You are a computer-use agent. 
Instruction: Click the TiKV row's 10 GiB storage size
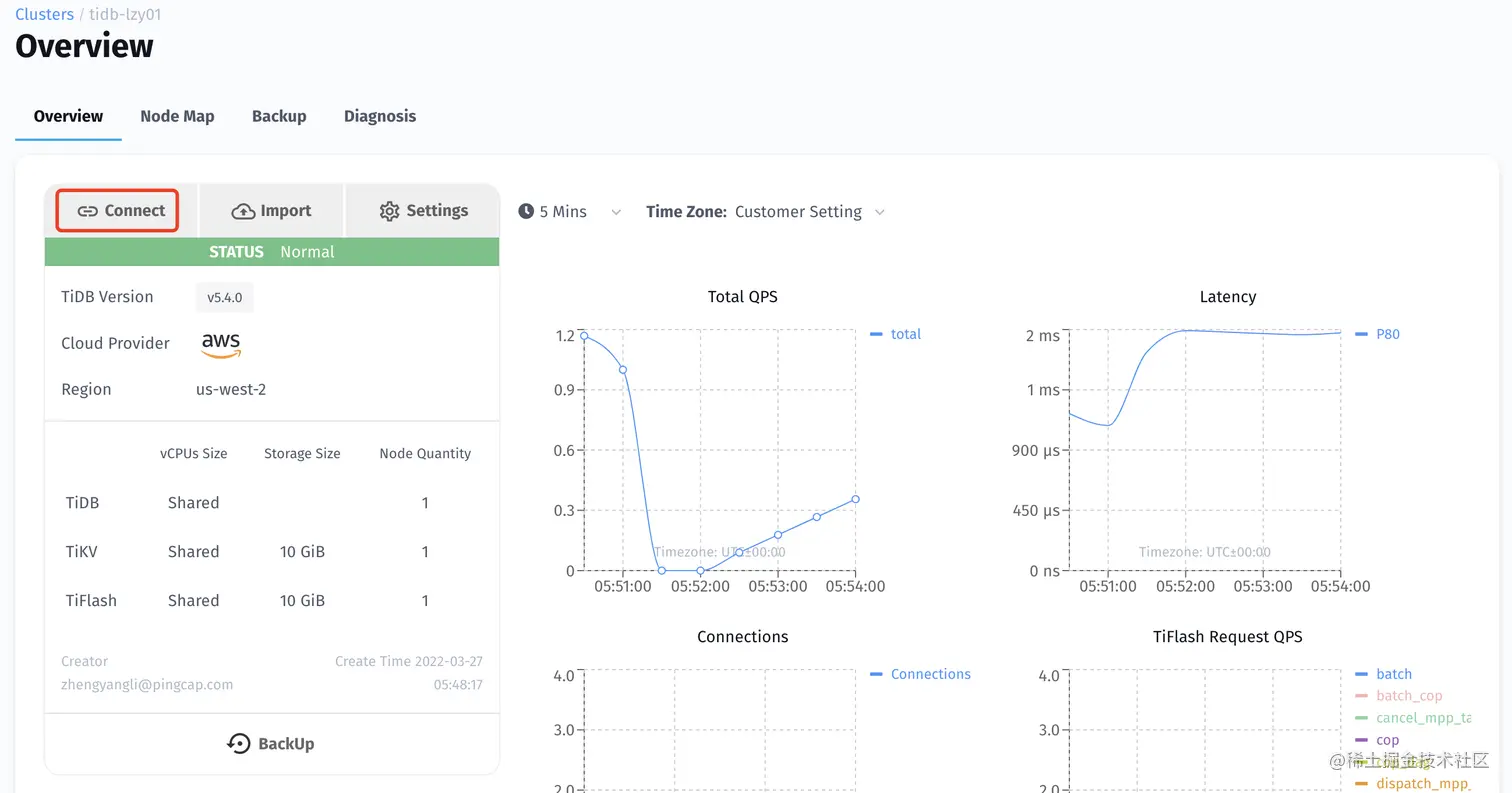click(303, 552)
